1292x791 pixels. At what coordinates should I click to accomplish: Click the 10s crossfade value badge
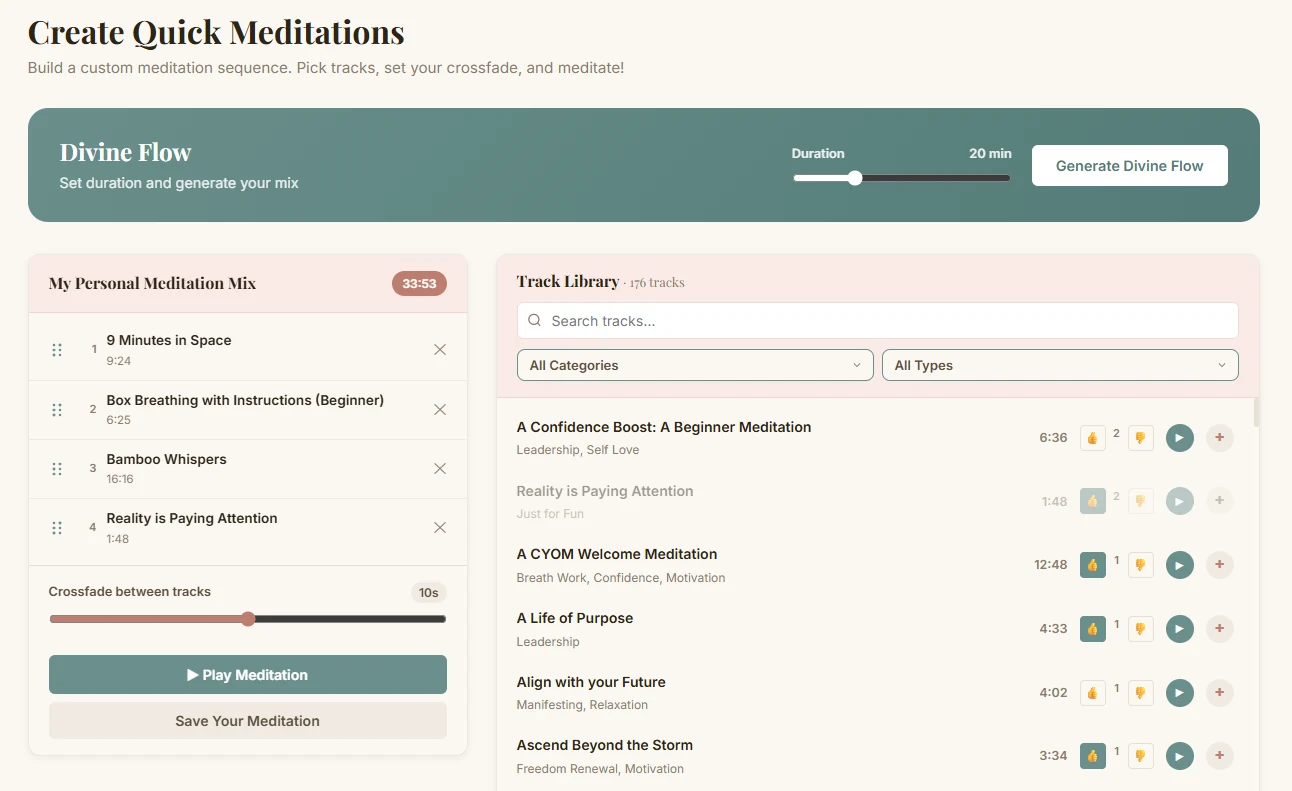tap(429, 593)
